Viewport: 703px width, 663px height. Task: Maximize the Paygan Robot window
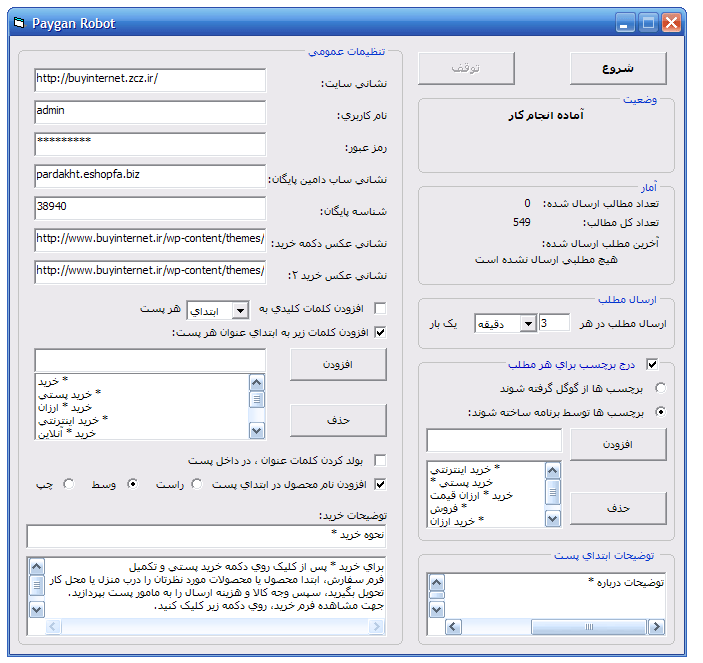[x=648, y=22]
